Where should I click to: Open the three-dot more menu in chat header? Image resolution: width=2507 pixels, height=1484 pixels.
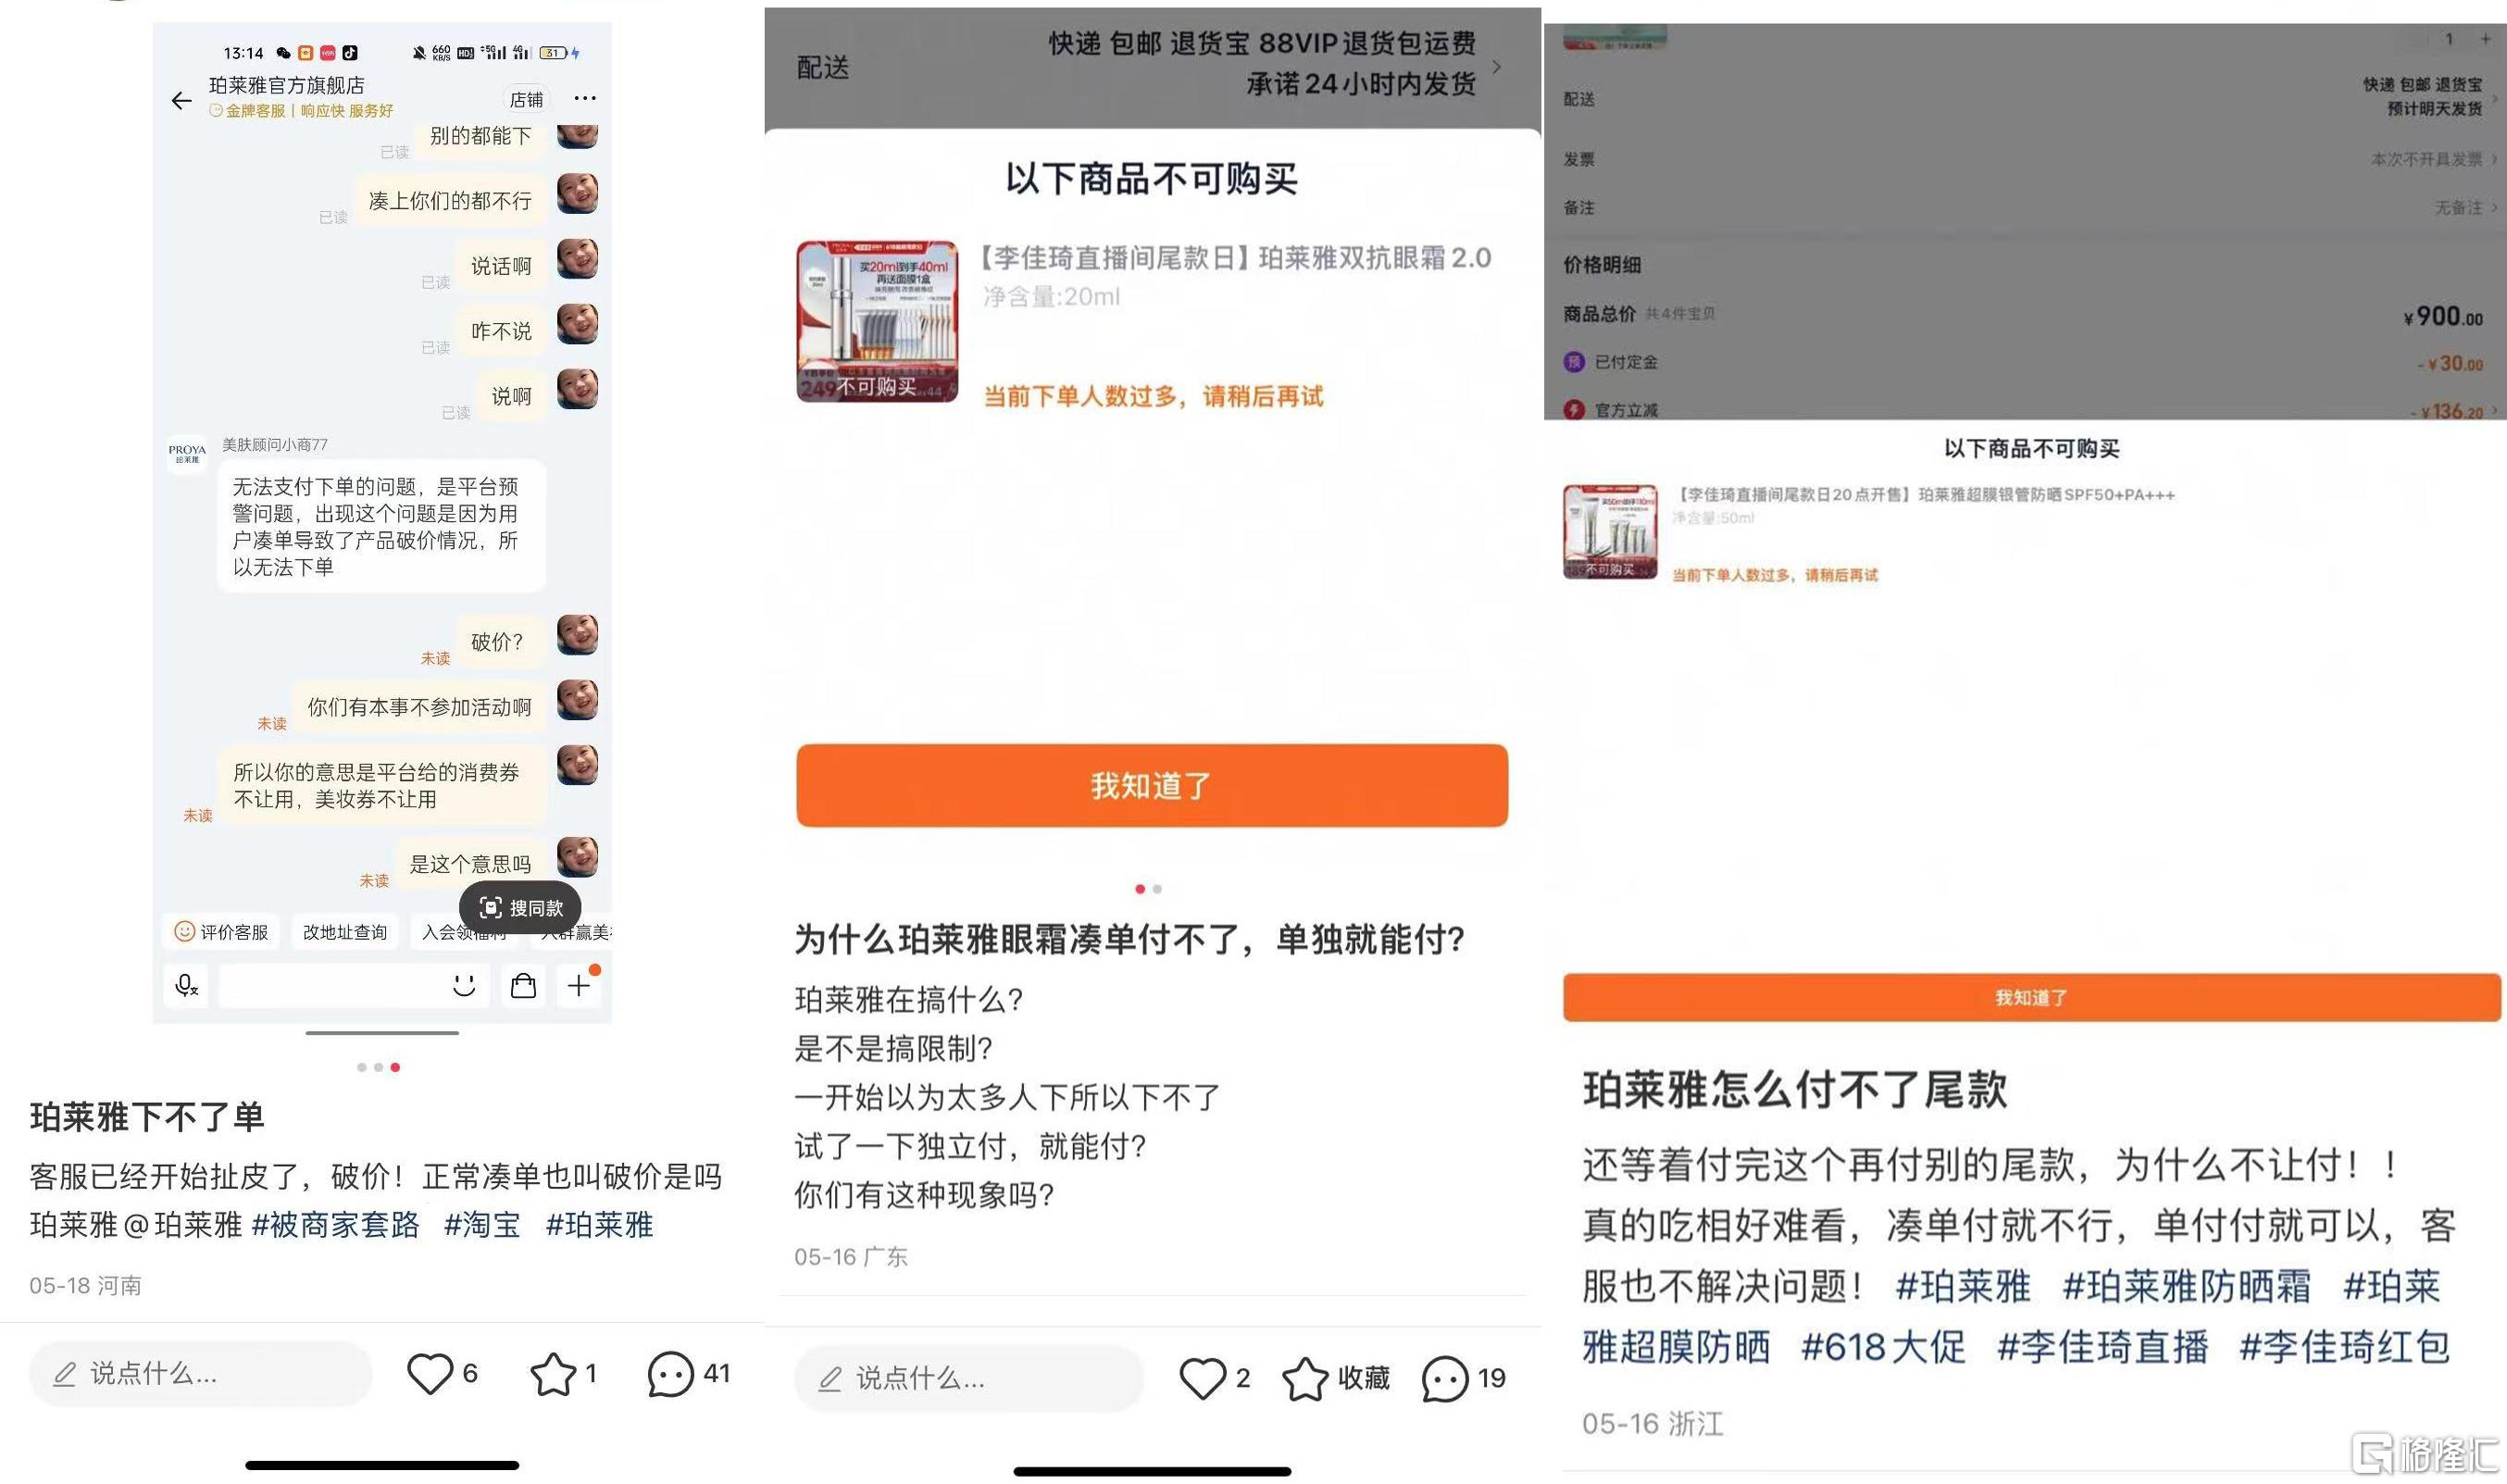(x=585, y=98)
